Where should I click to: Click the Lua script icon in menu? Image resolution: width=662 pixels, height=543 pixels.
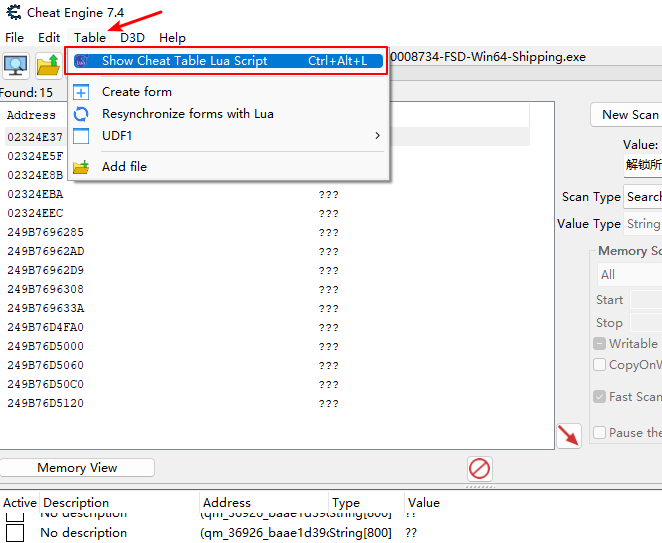point(81,61)
